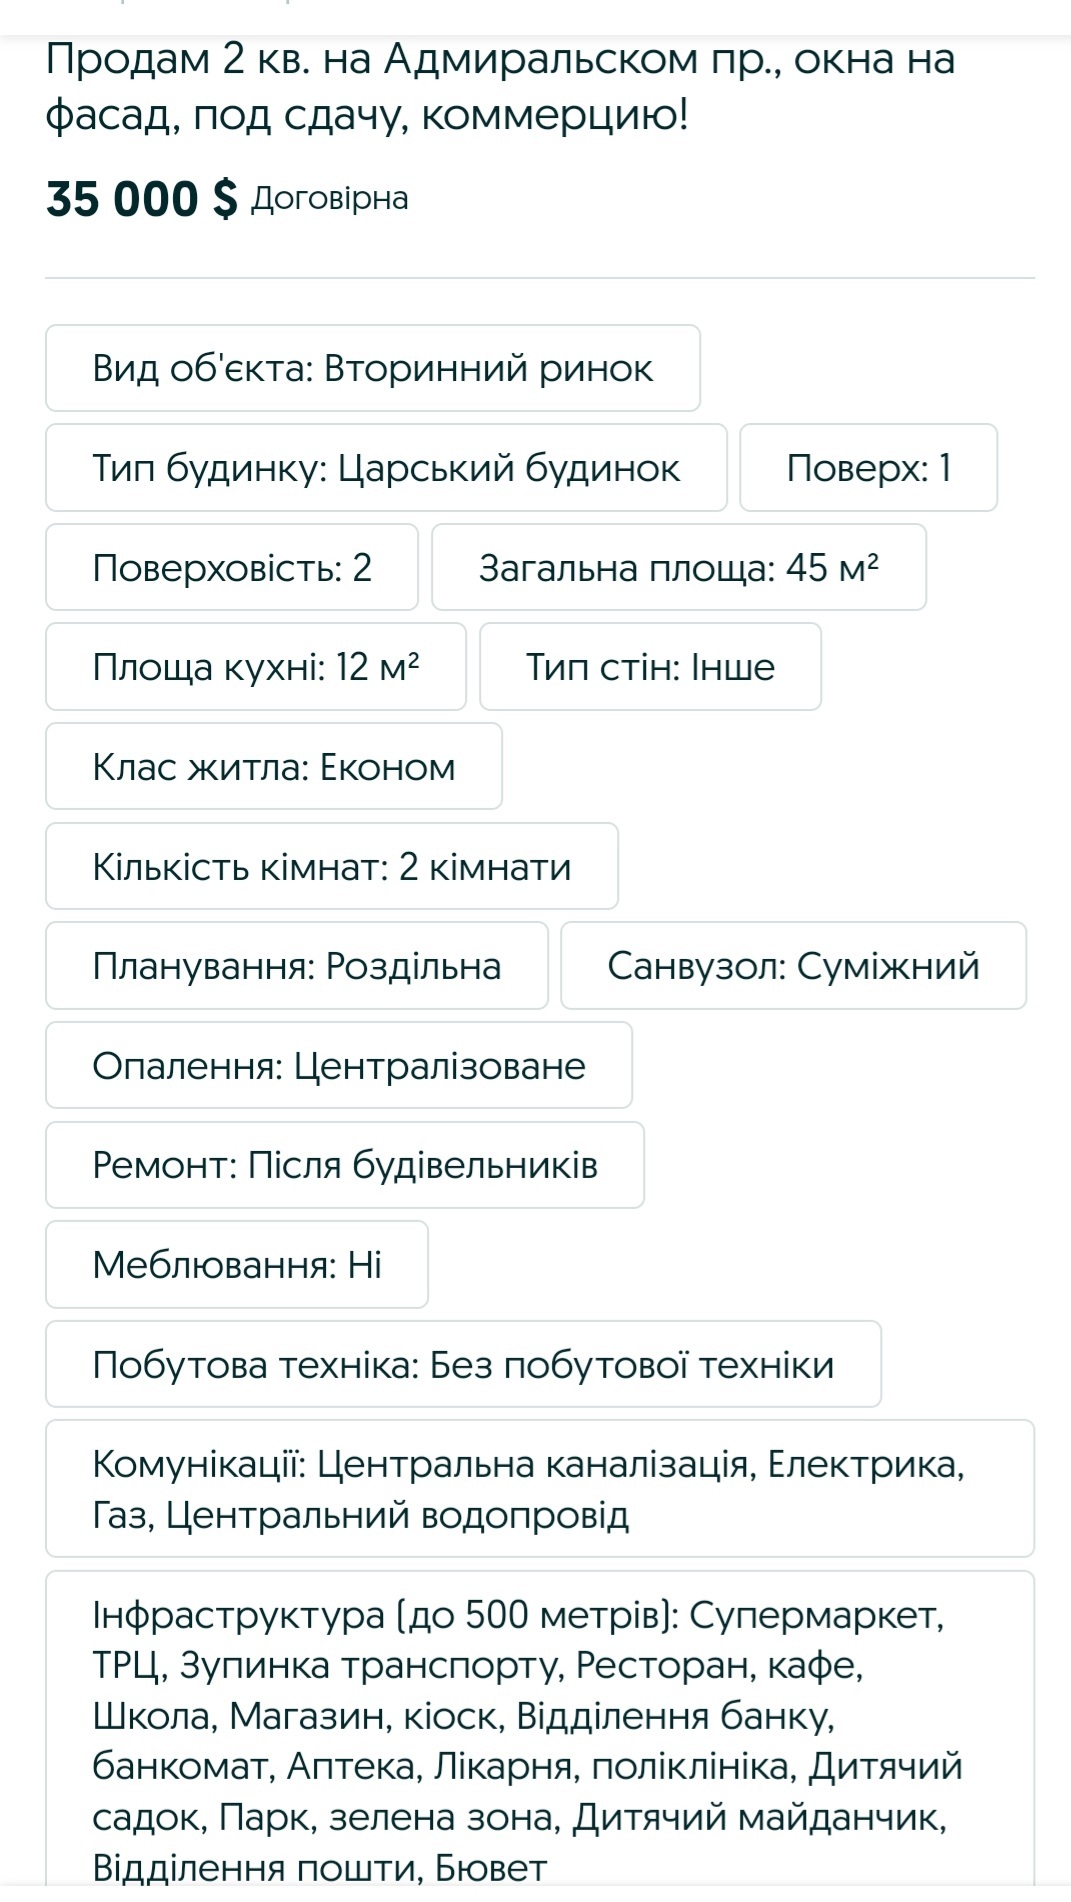Tap the Площа кухні: 12 м² tag
The height and width of the screenshot is (1902, 1071).
click(x=256, y=667)
